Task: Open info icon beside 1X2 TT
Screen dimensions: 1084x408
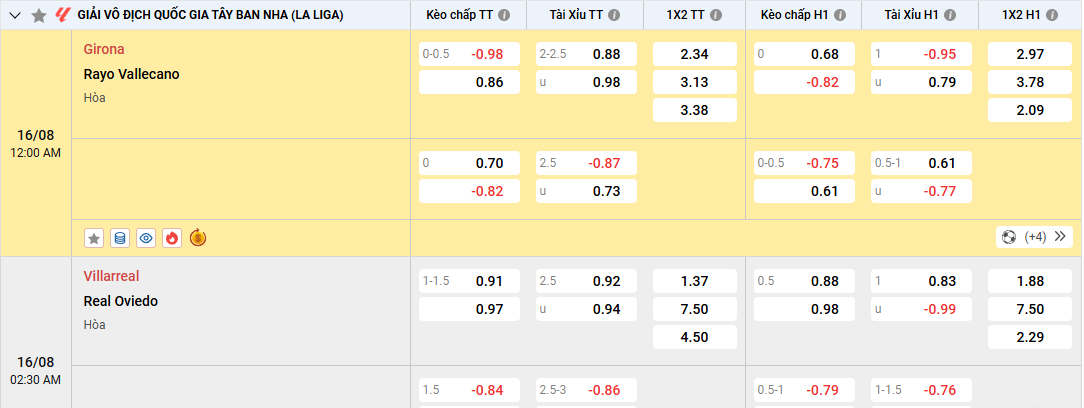Action: point(716,15)
